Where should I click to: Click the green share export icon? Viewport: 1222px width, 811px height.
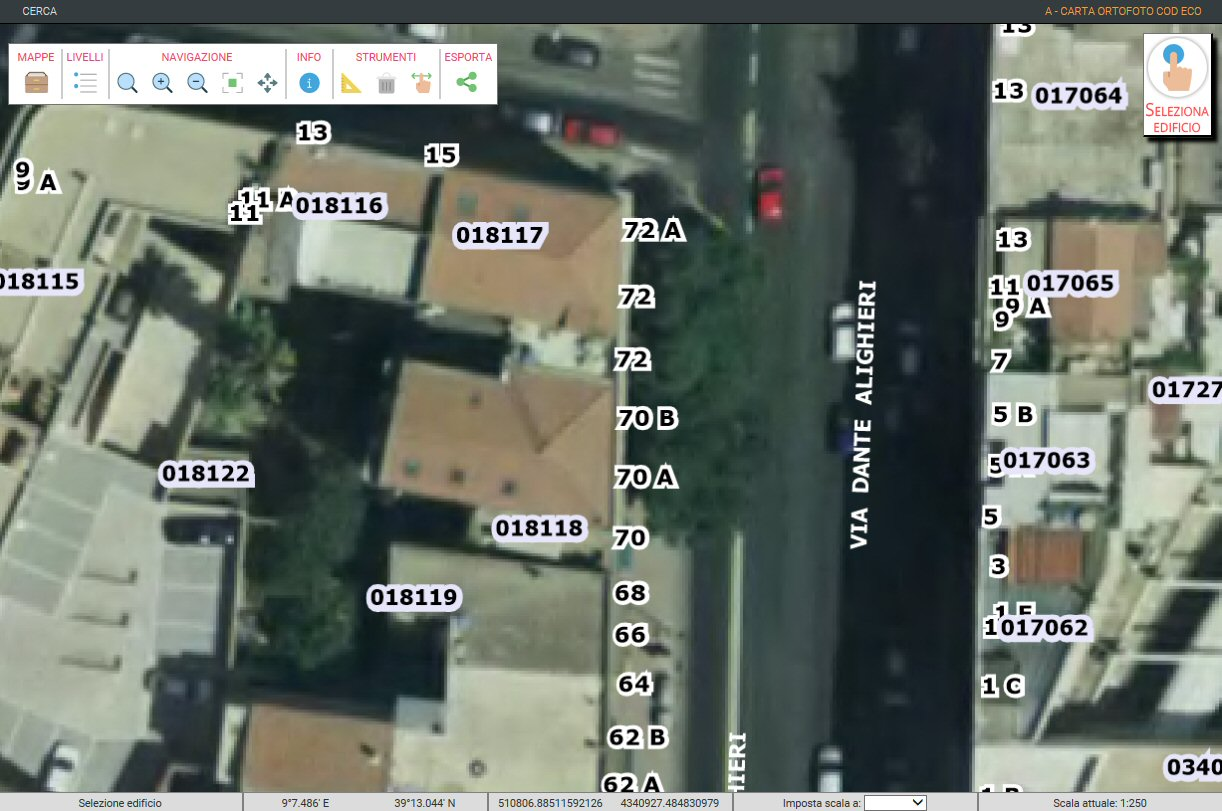coord(466,83)
